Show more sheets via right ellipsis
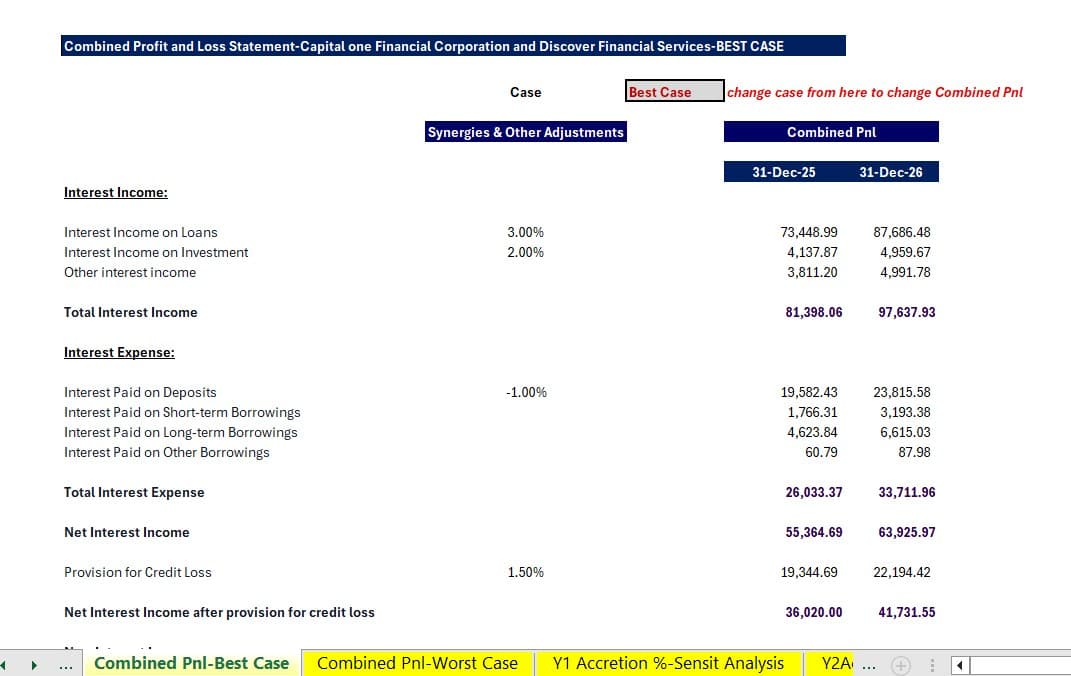Viewport: 1071px width, 676px height. coord(869,664)
